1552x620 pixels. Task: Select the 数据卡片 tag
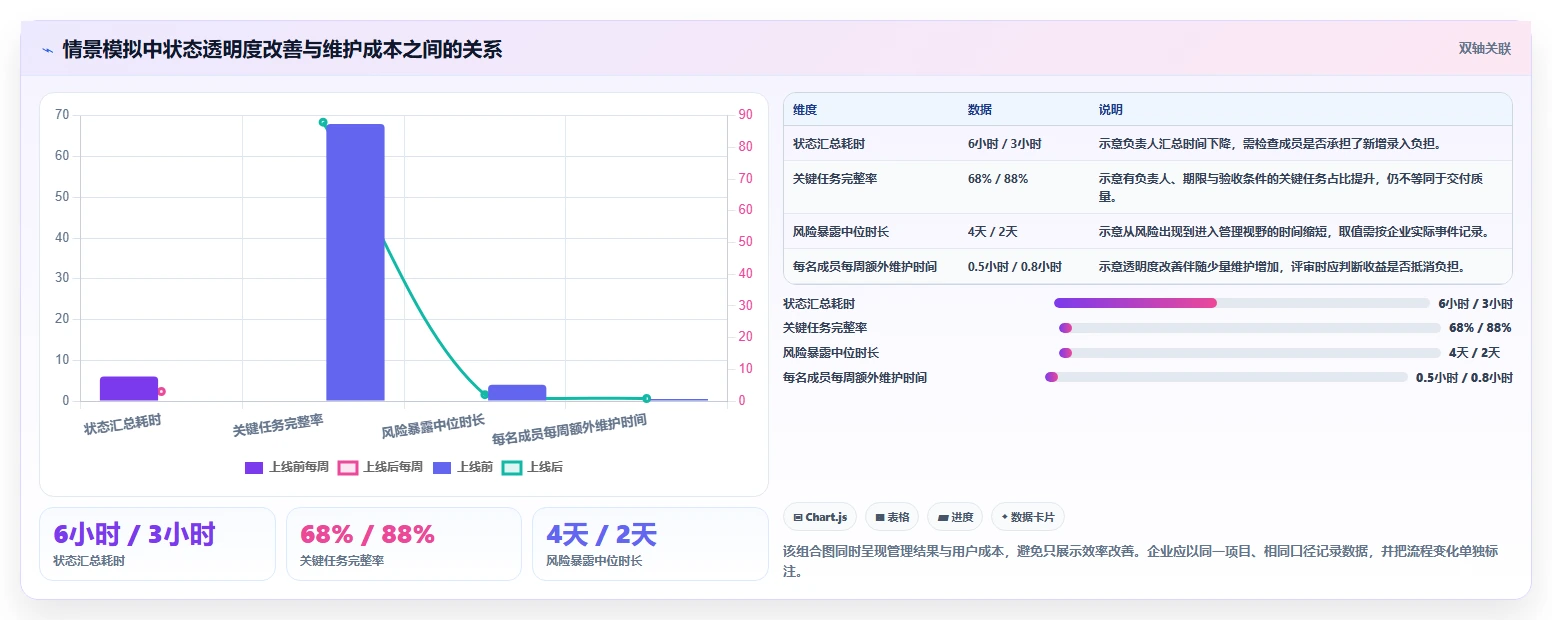coord(1028,517)
